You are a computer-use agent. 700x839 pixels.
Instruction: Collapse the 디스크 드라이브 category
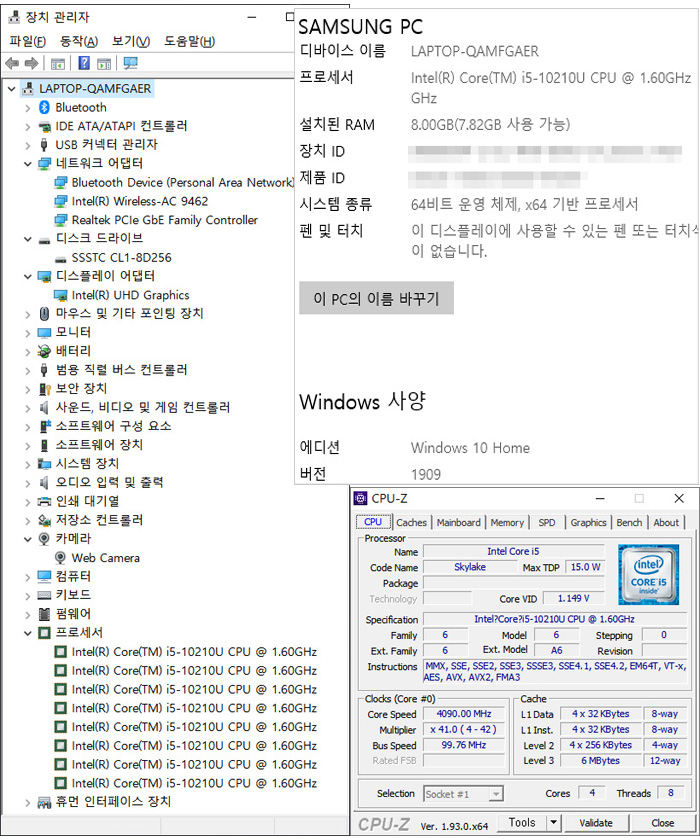coord(27,239)
